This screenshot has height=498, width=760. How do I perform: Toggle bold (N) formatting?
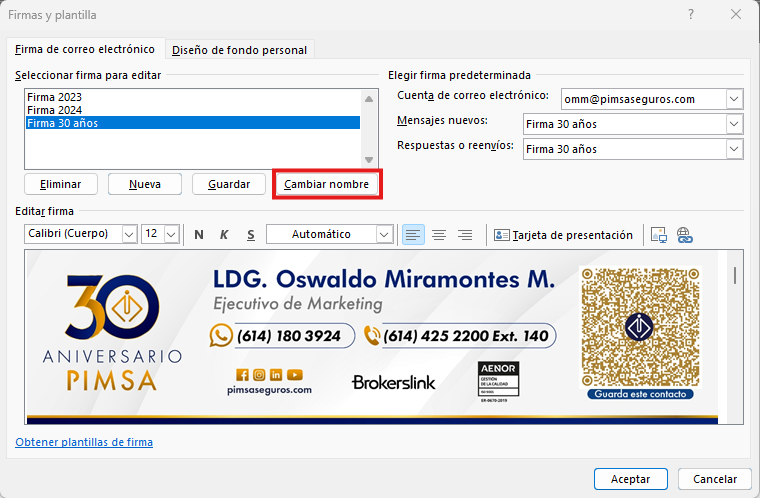click(x=199, y=235)
